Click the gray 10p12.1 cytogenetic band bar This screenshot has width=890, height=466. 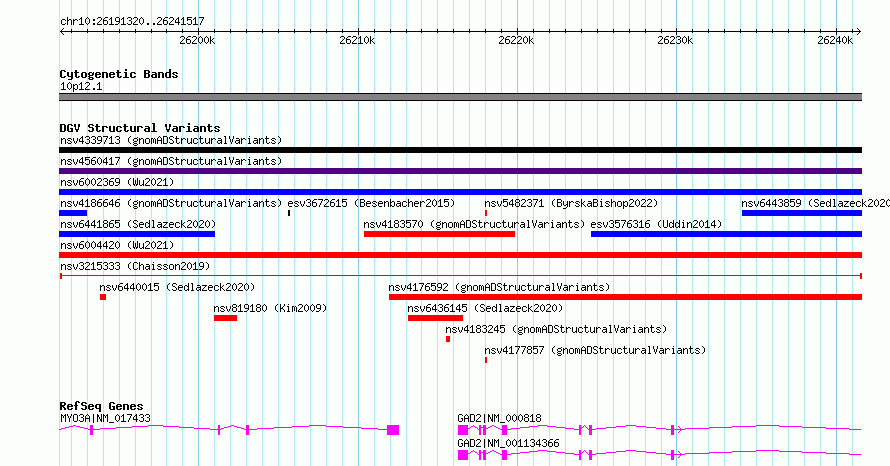460,97
